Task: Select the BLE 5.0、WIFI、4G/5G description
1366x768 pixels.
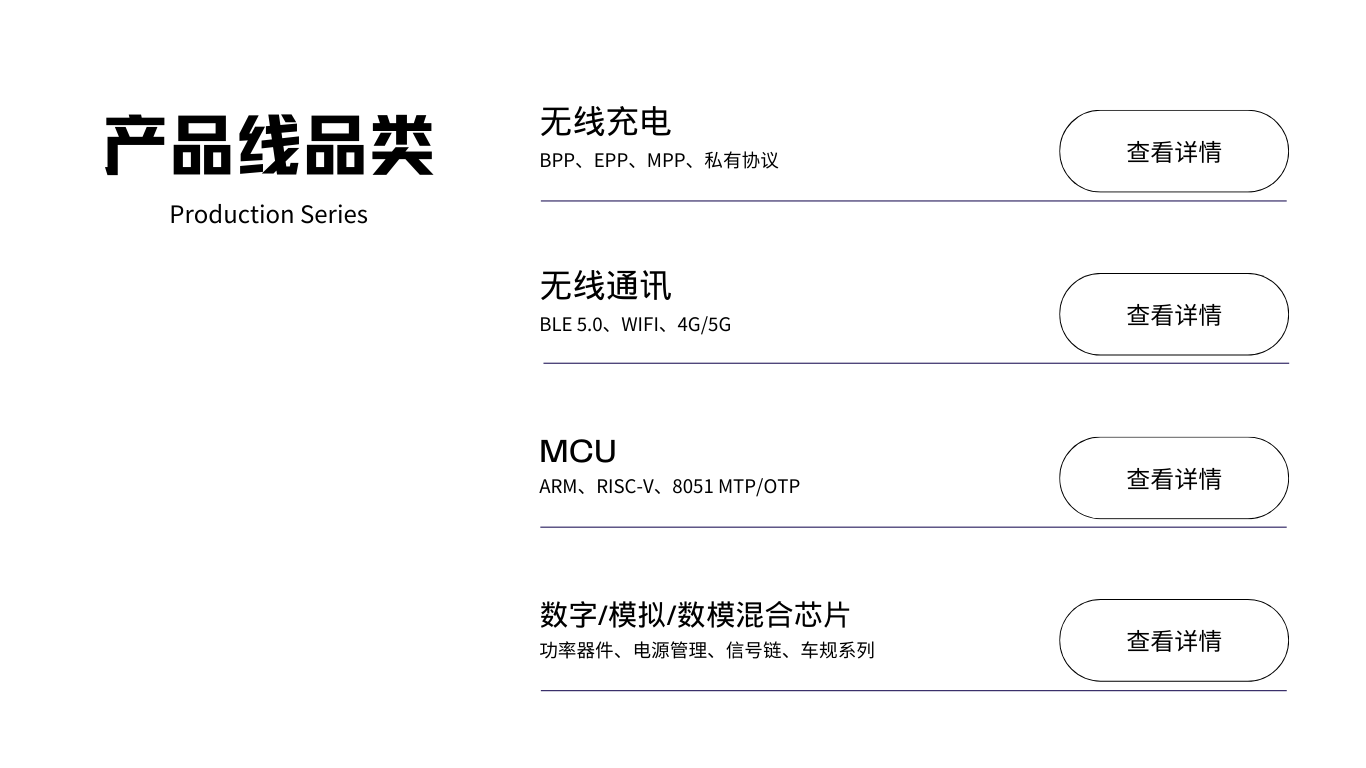Action: [x=635, y=324]
